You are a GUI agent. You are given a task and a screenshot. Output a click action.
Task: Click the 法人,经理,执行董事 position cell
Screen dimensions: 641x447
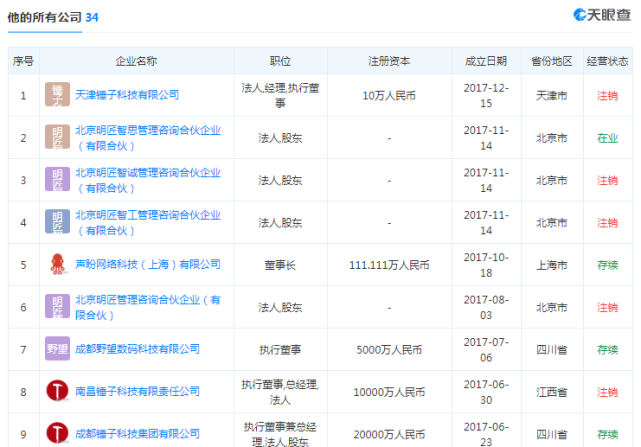point(280,95)
